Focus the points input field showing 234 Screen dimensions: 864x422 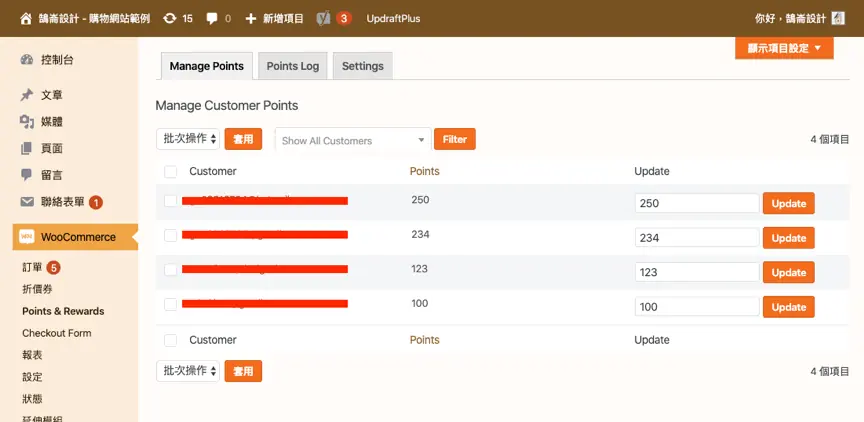697,238
